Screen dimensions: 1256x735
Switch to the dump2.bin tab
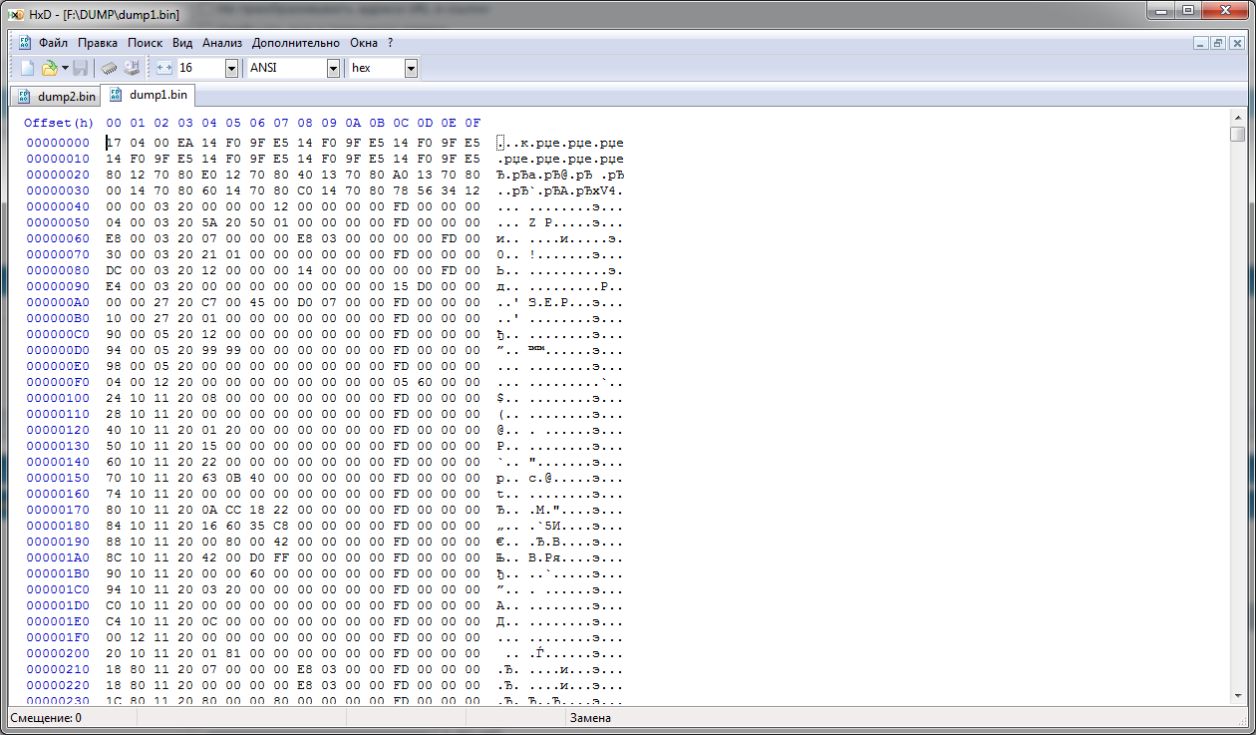pyautogui.click(x=57, y=96)
